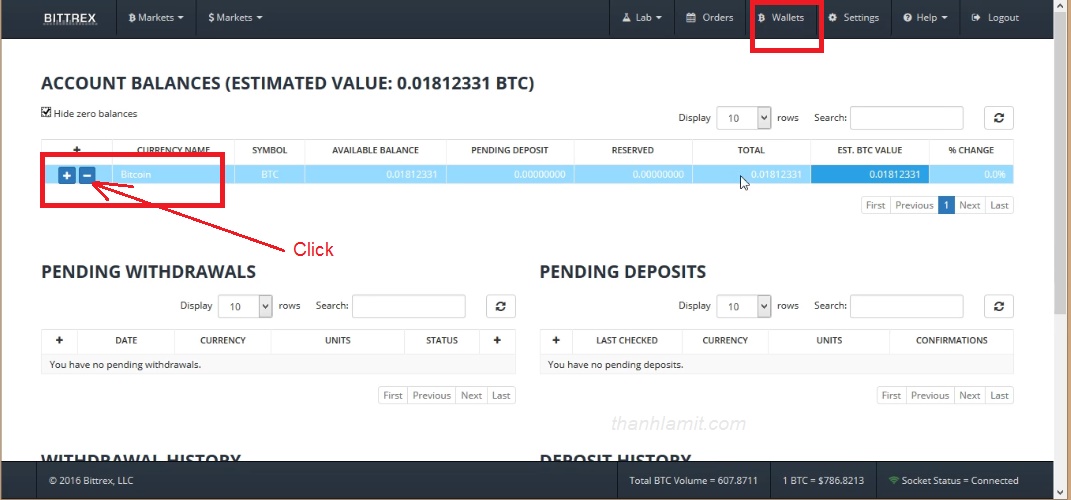Focus the Pending Withdrawals search field

pyautogui.click(x=408, y=307)
